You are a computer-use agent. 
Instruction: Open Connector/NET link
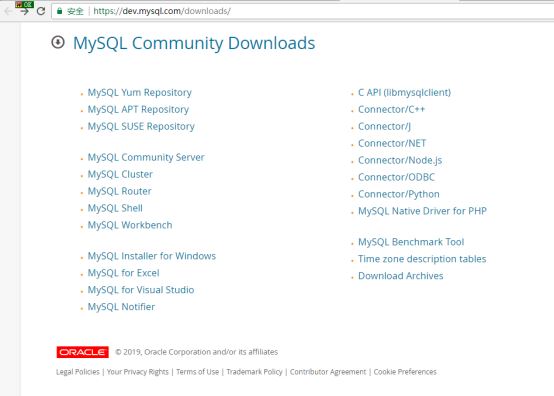tap(392, 143)
